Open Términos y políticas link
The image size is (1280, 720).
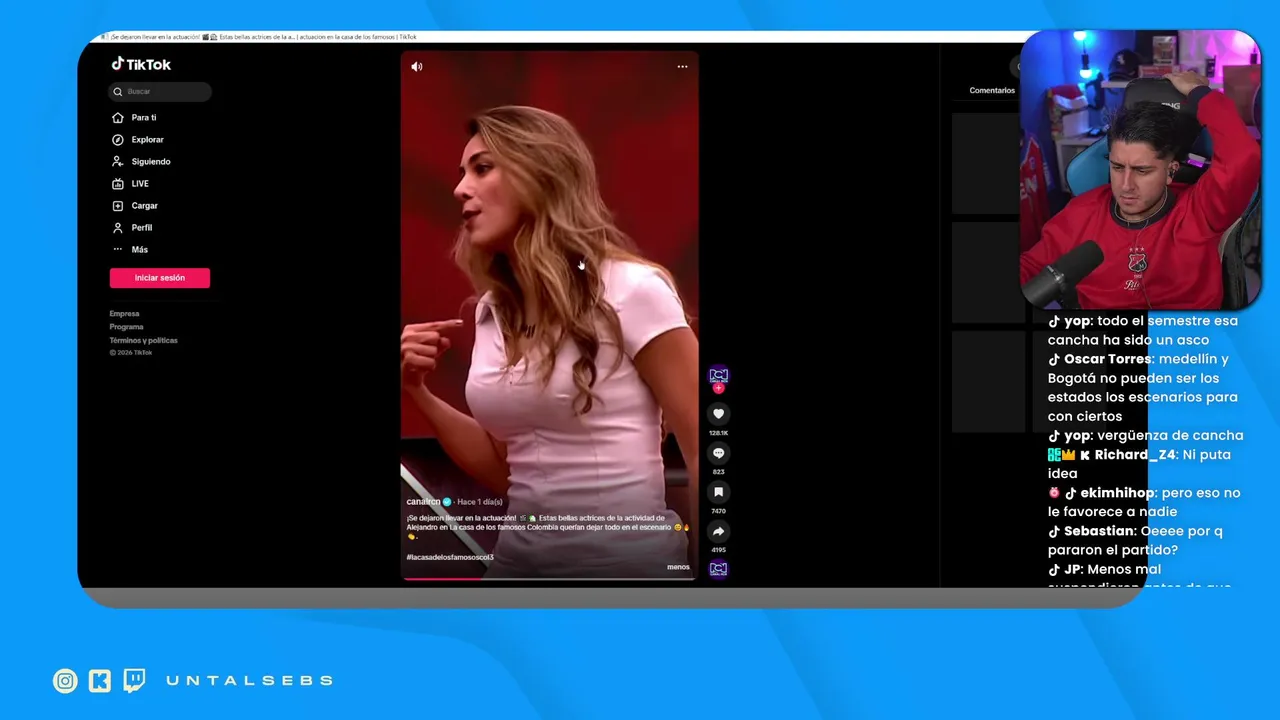click(x=143, y=340)
